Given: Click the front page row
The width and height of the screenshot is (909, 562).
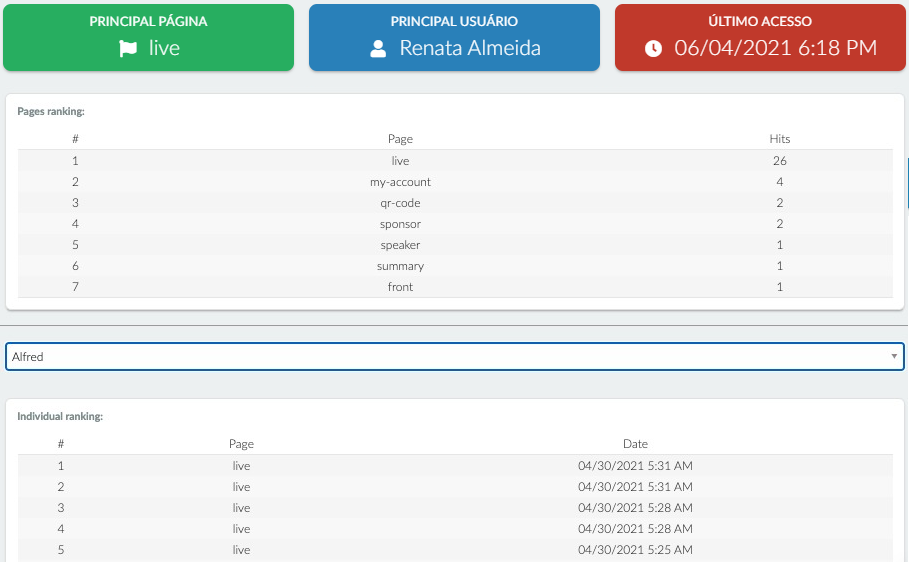Looking at the screenshot, I should [x=455, y=287].
